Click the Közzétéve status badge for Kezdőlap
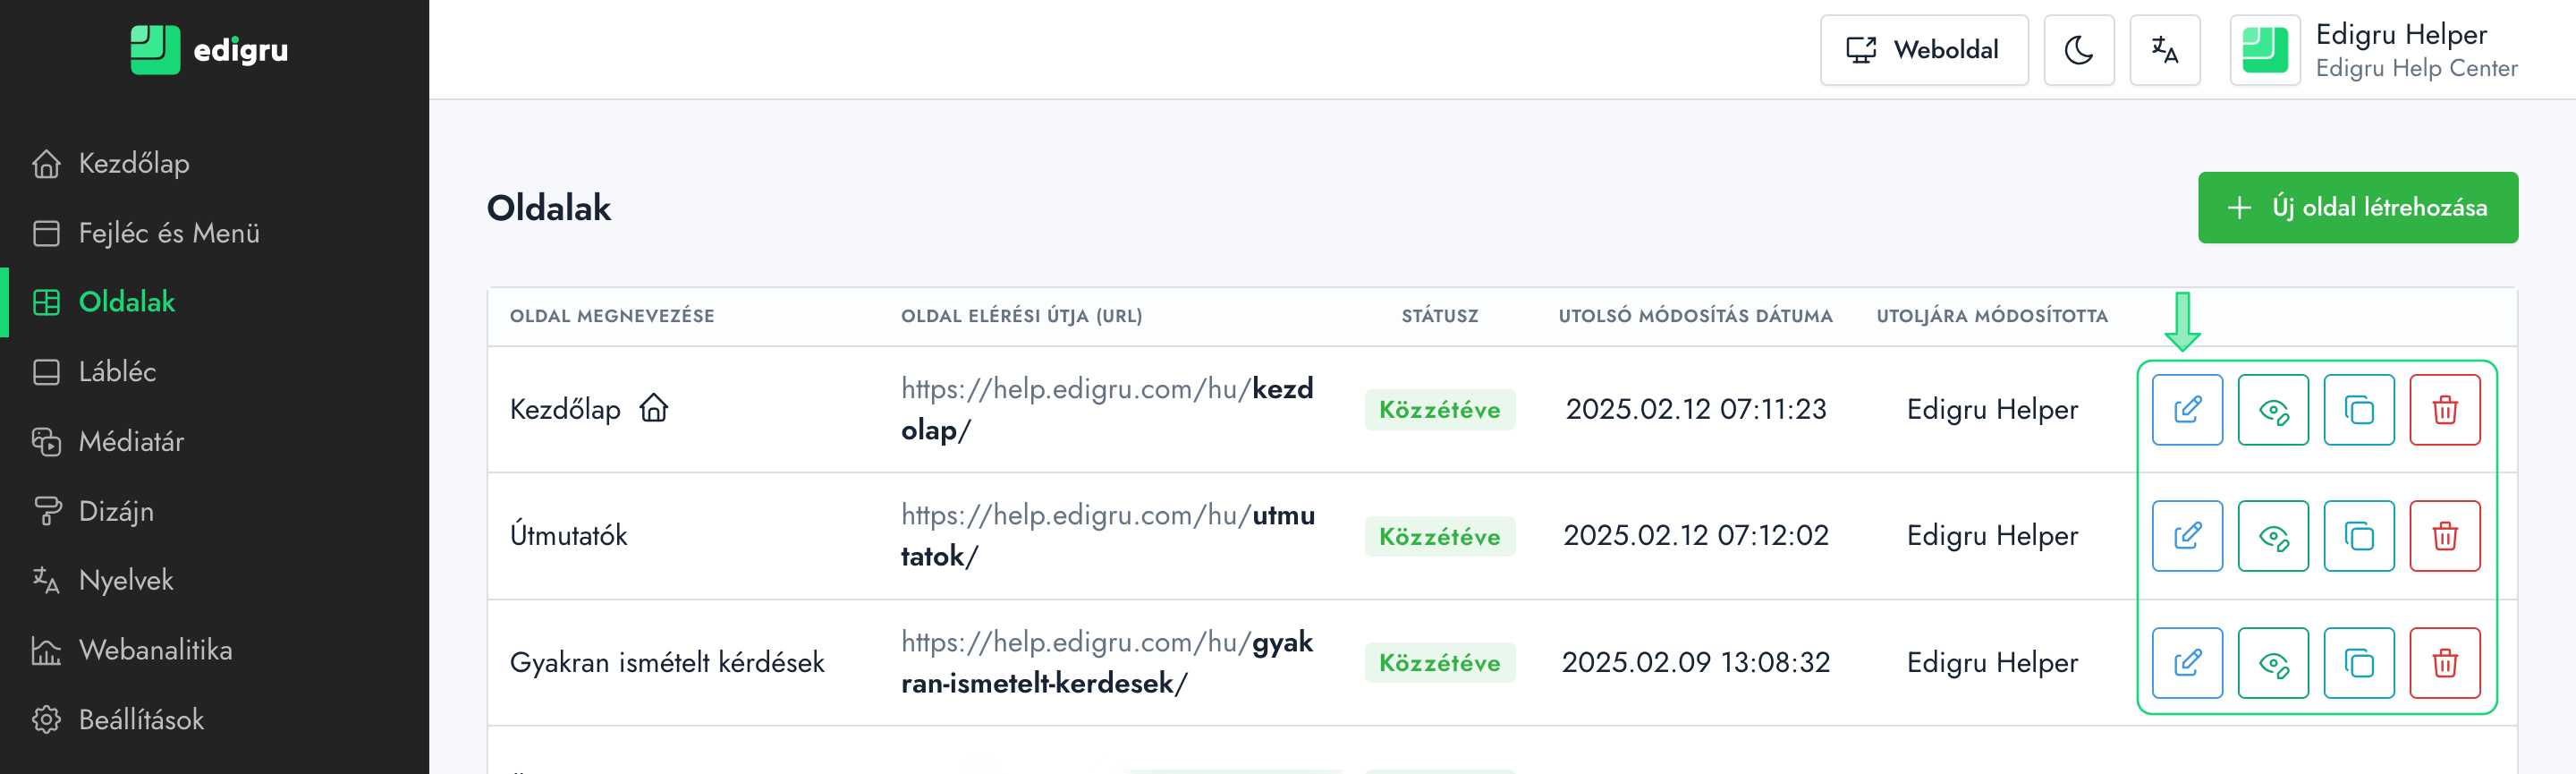The width and height of the screenshot is (2576, 774). pyautogui.click(x=1439, y=410)
